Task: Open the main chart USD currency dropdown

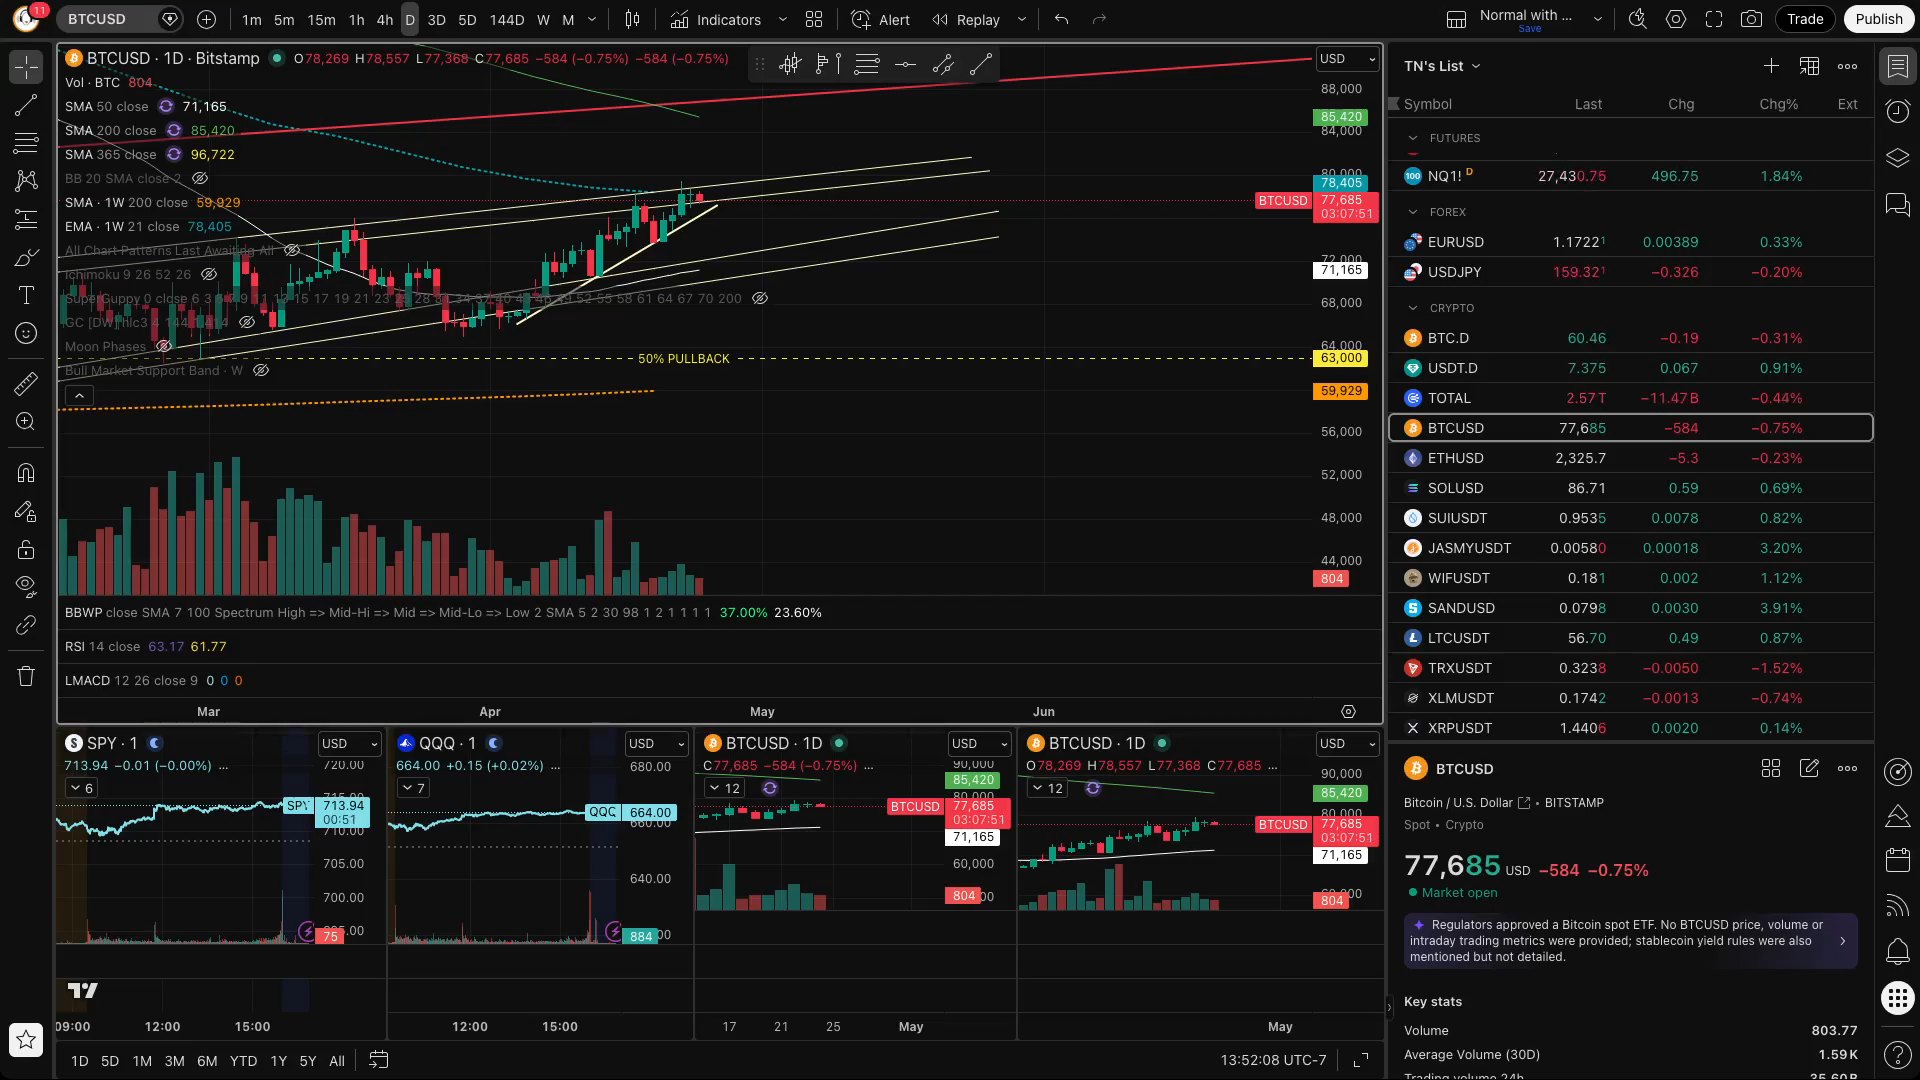Action: (1348, 59)
